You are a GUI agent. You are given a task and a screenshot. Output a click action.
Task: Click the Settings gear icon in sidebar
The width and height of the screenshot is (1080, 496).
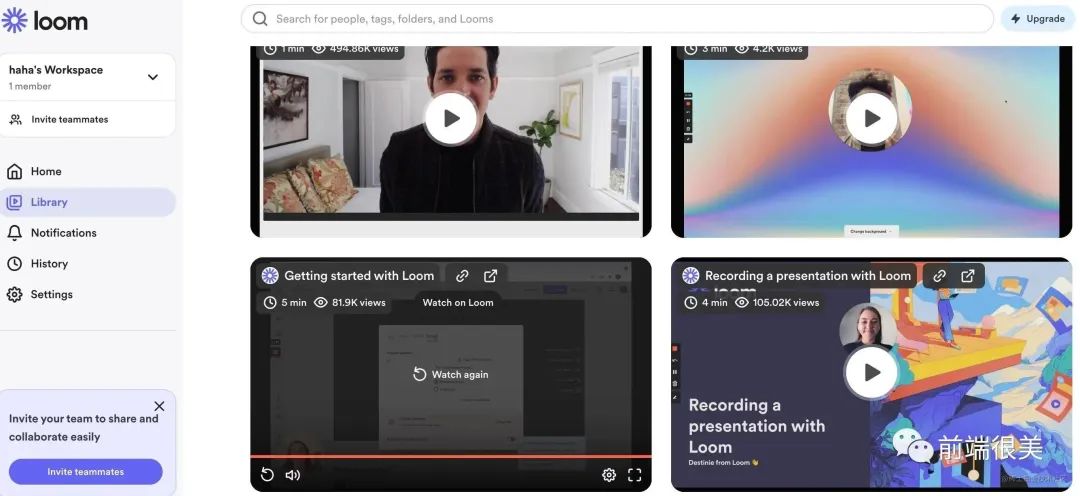[x=14, y=294]
